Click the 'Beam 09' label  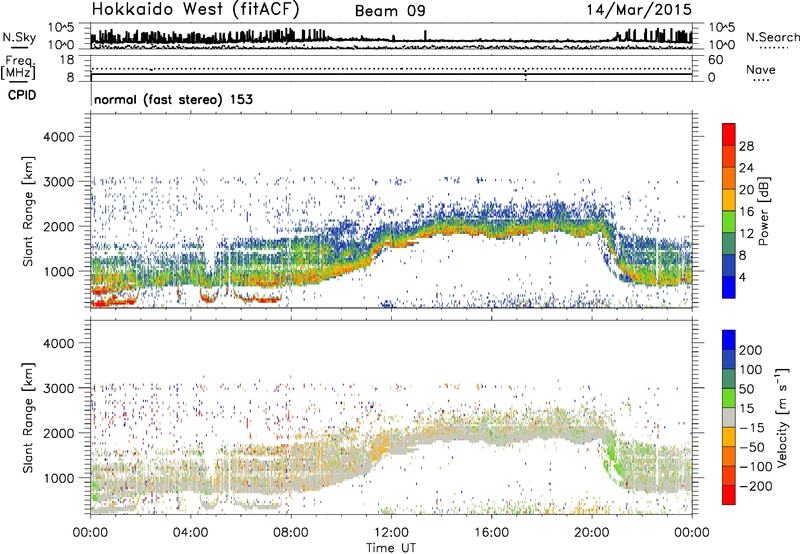point(390,11)
